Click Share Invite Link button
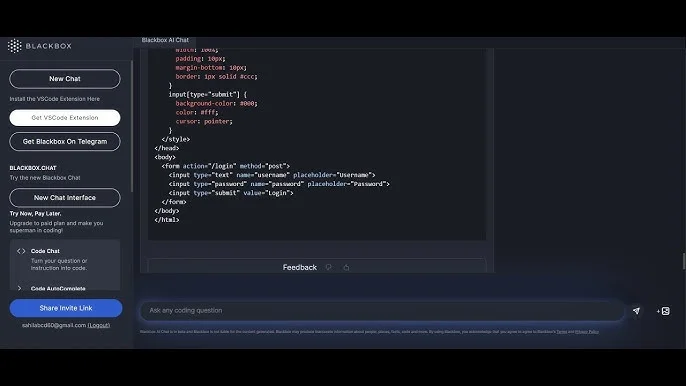Screen dimensions: 686x386 click(x=66, y=308)
